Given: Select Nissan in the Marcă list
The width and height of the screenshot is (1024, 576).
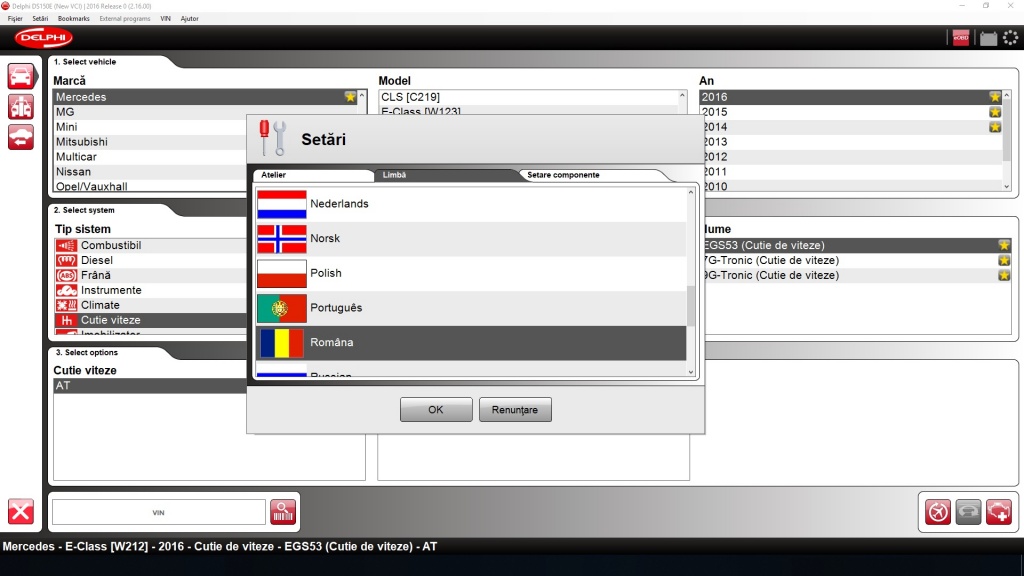Looking at the screenshot, I should click(150, 172).
